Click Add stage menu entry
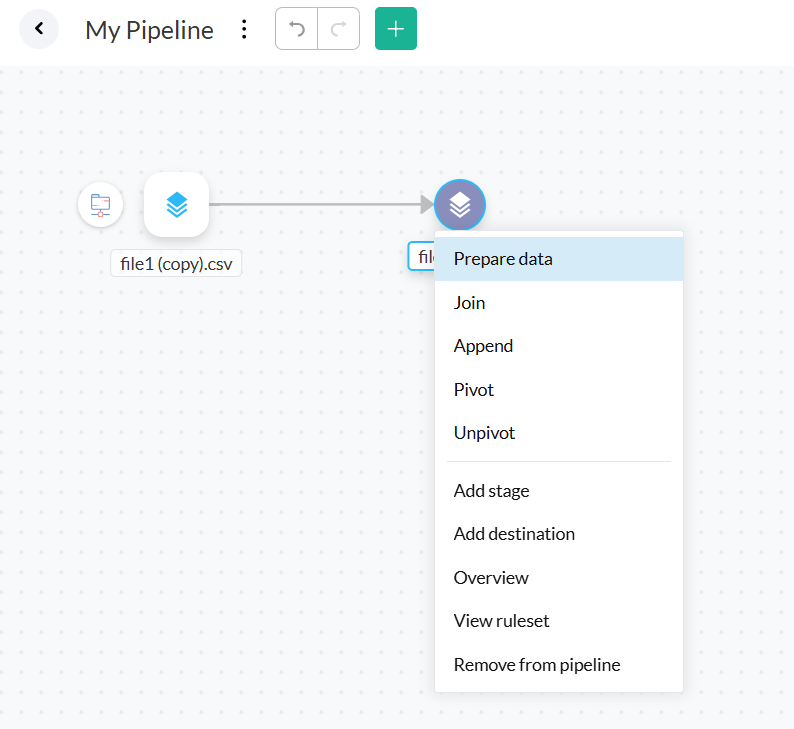 491,491
